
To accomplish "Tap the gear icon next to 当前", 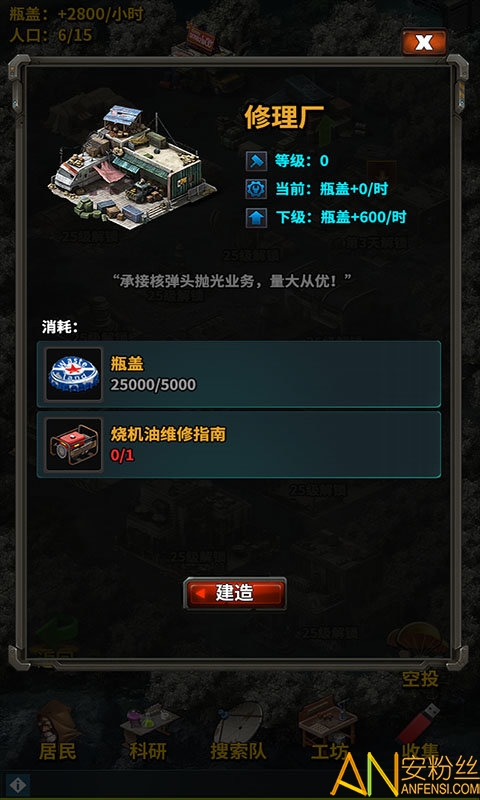I will (257, 189).
